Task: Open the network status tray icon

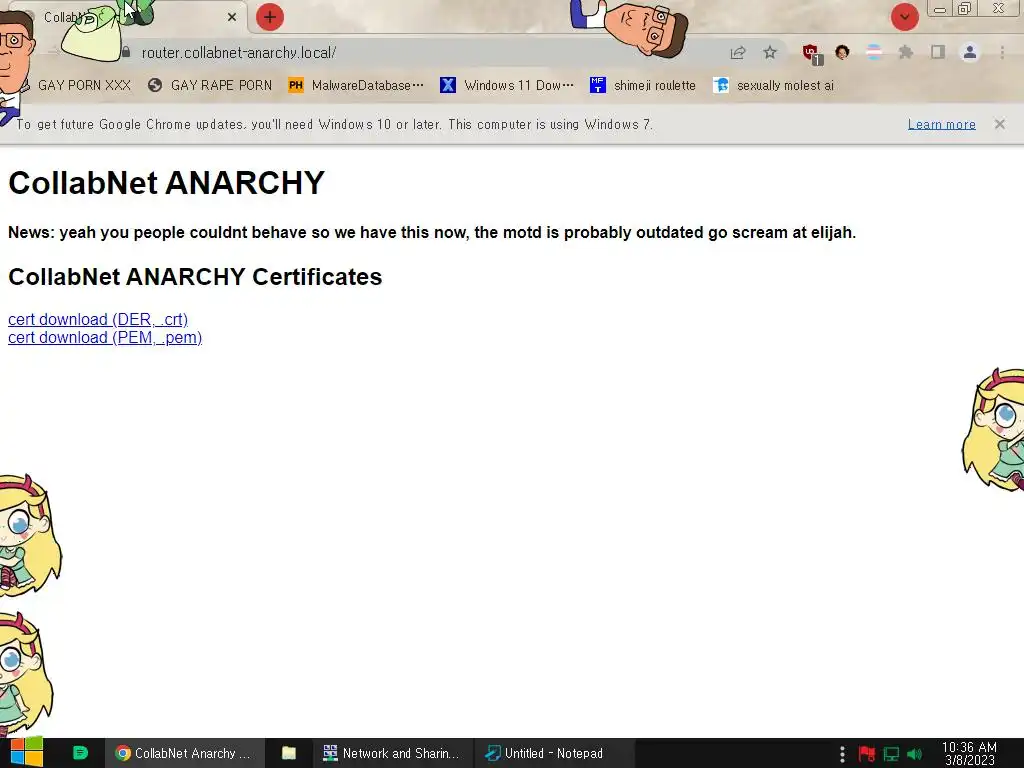Action: coord(891,754)
